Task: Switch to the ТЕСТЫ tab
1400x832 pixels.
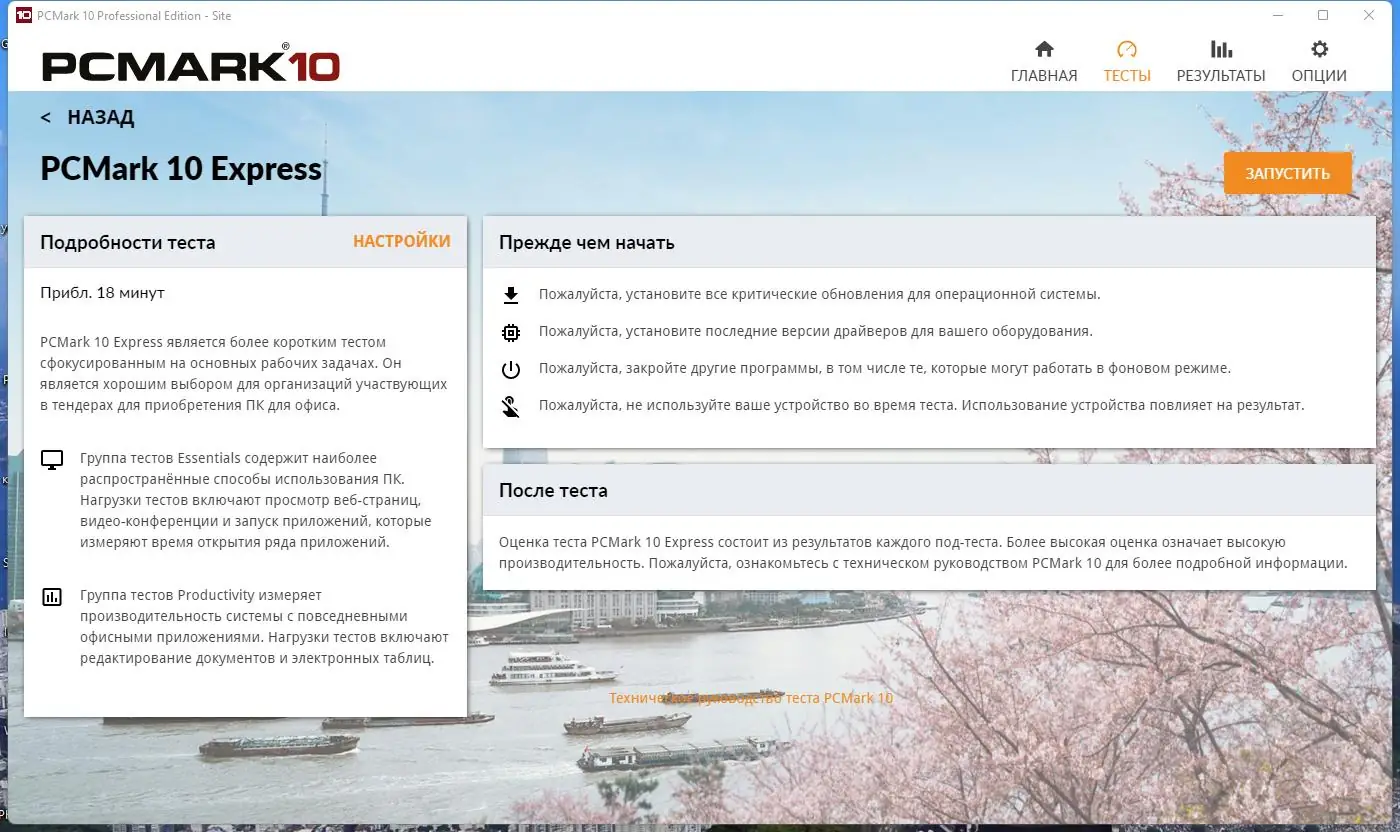Action: click(1127, 62)
